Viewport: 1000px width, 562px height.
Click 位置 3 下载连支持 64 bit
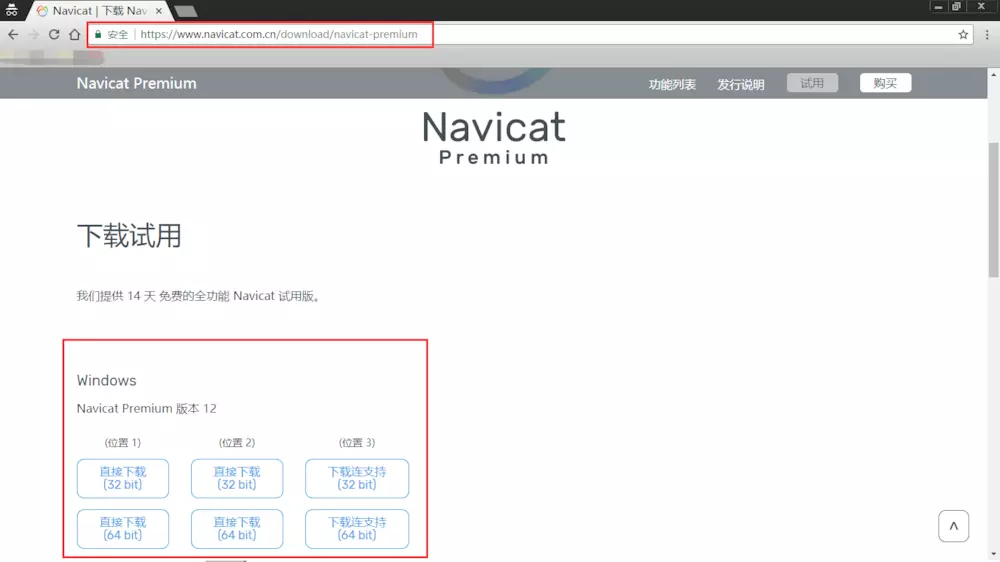coord(357,529)
